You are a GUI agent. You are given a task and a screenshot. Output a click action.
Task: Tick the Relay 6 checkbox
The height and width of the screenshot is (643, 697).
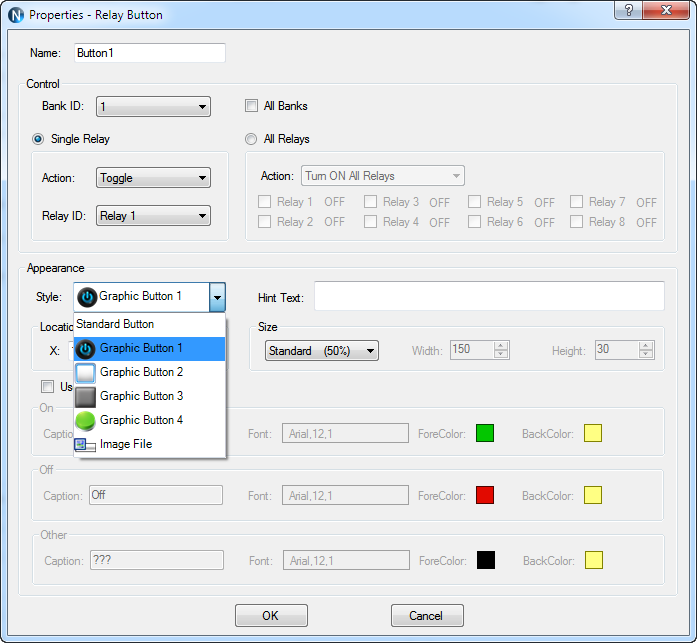tap(474, 221)
